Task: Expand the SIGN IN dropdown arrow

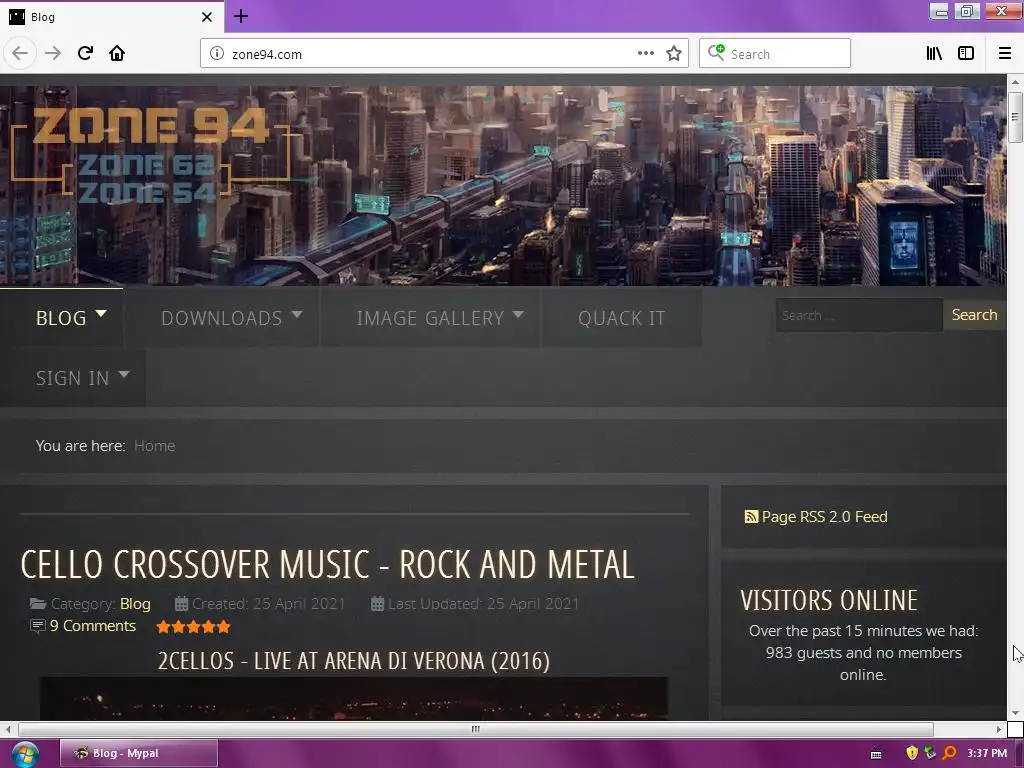Action: pyautogui.click(x=124, y=374)
